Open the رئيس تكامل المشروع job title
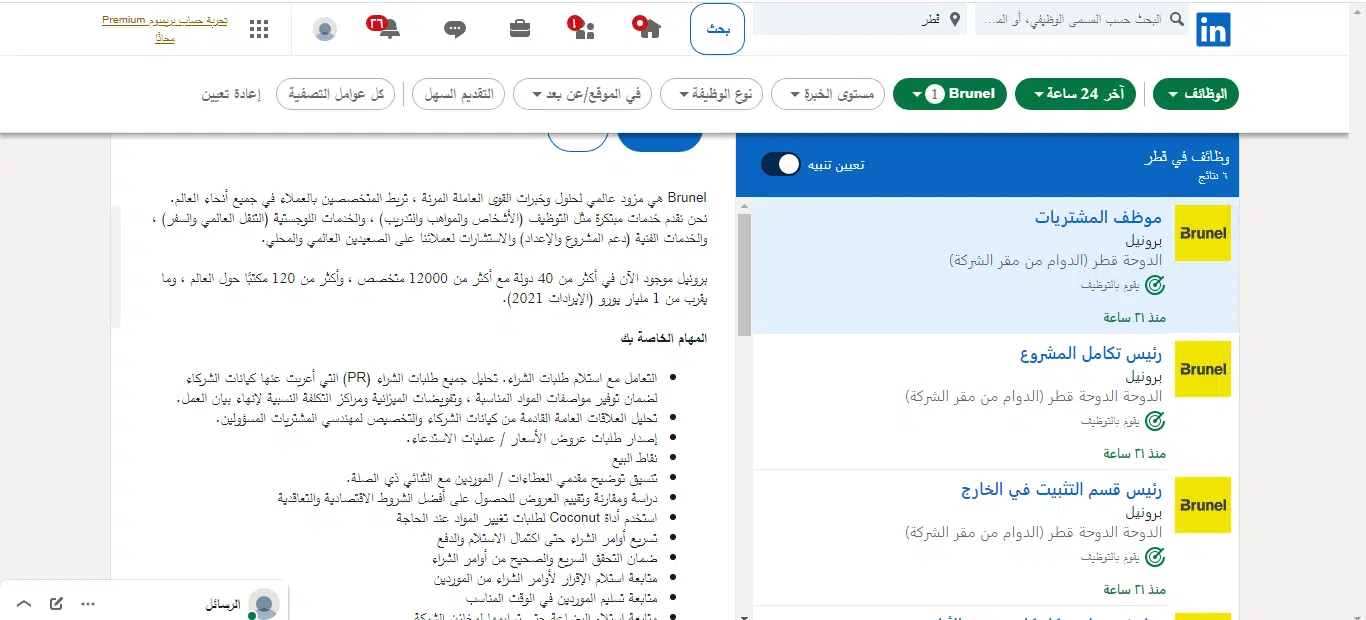The image size is (1366, 620). click(x=1091, y=353)
